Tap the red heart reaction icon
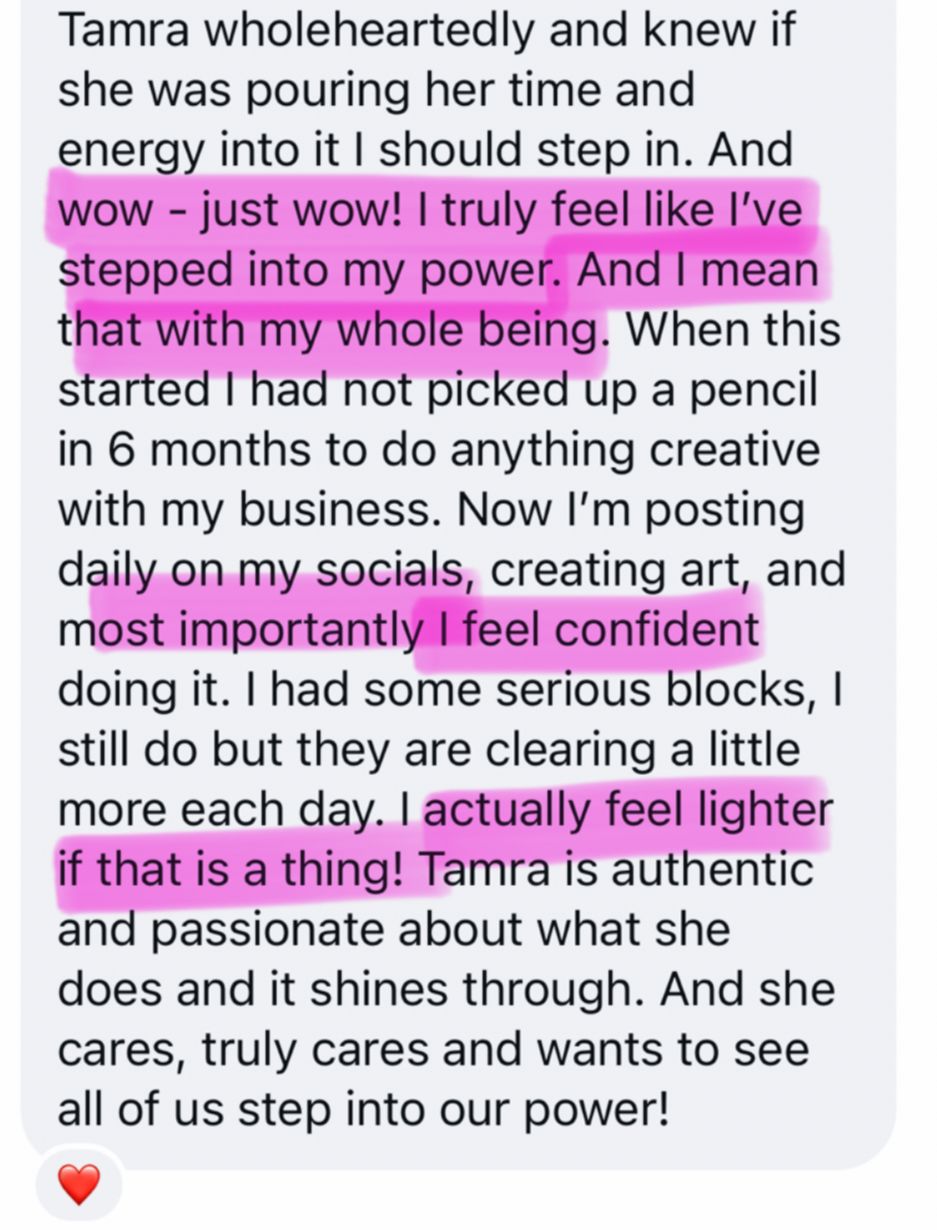This screenshot has width=937, height=1230. (x=78, y=1186)
